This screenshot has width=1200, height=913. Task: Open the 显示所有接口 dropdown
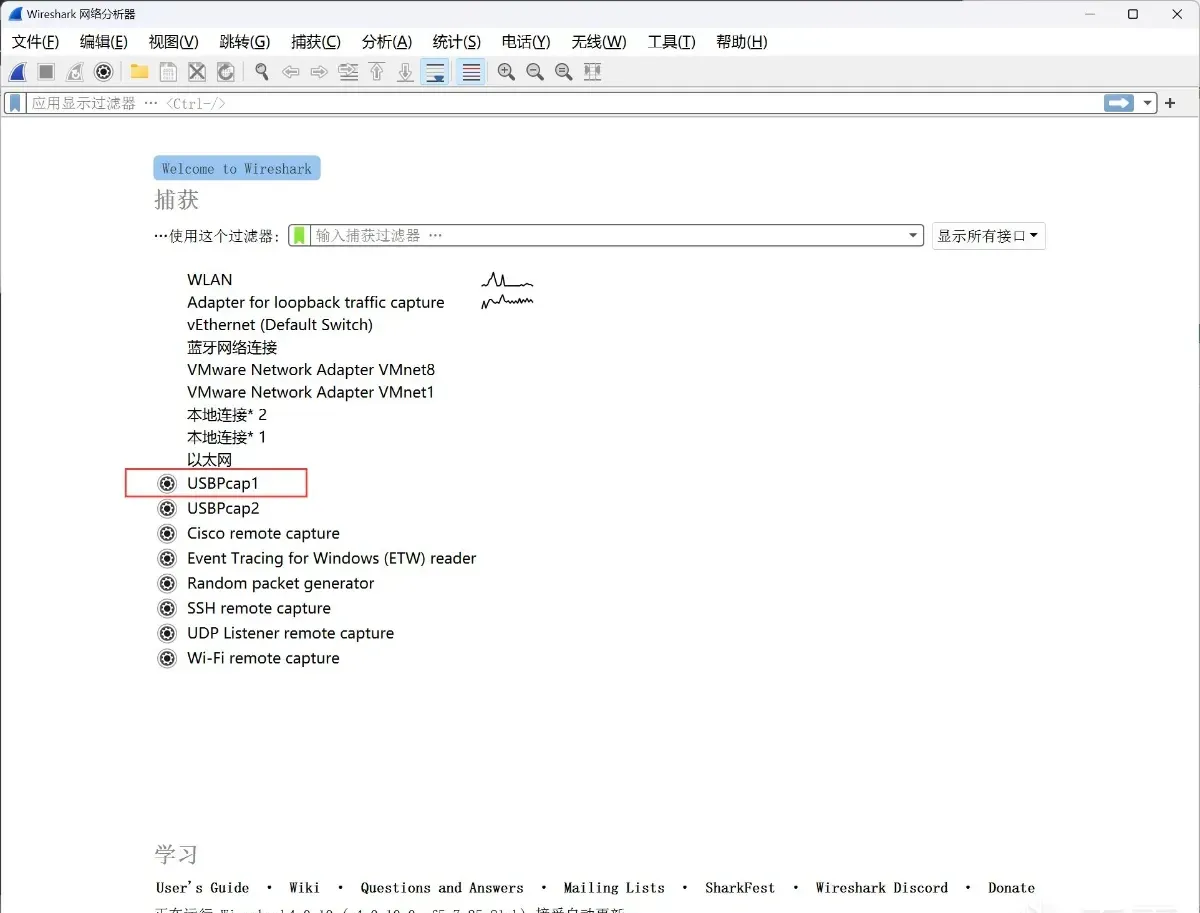(x=989, y=236)
